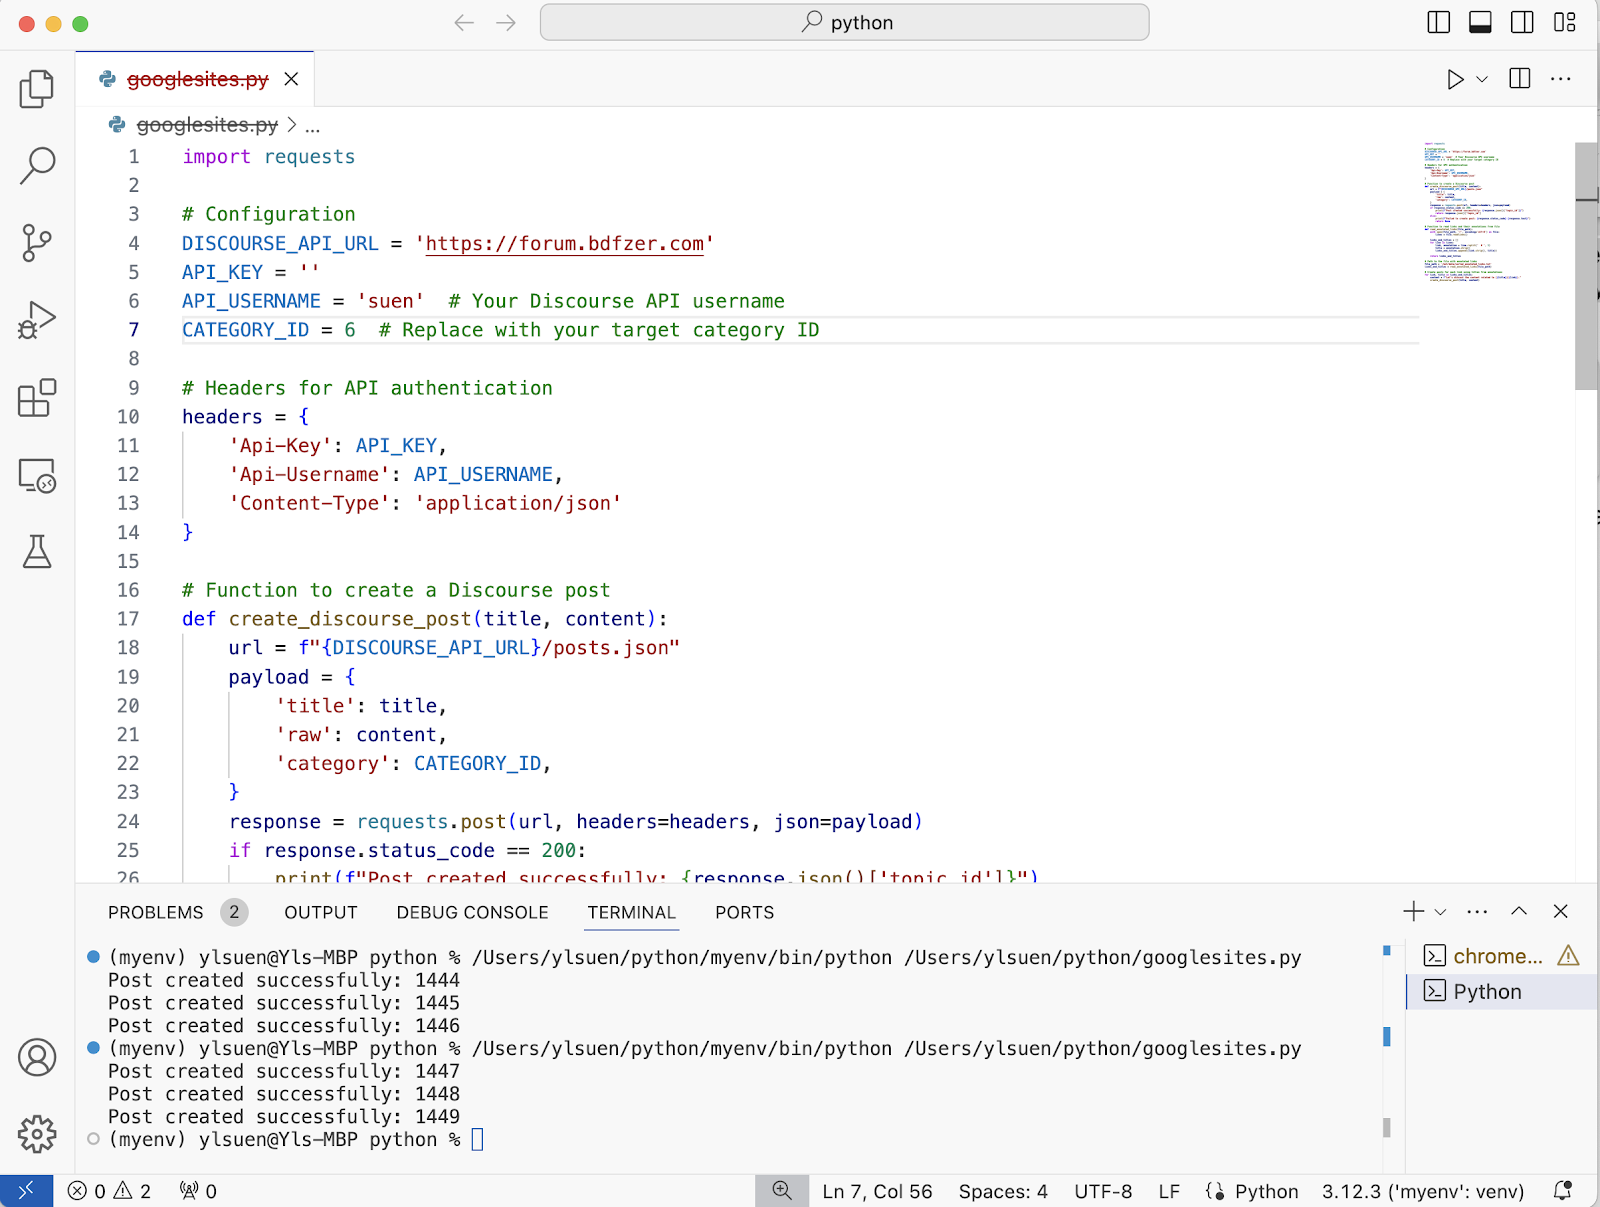Click the Spaces: 4 indentation setting
Viewport: 1600px width, 1207px height.
[1002, 1191]
